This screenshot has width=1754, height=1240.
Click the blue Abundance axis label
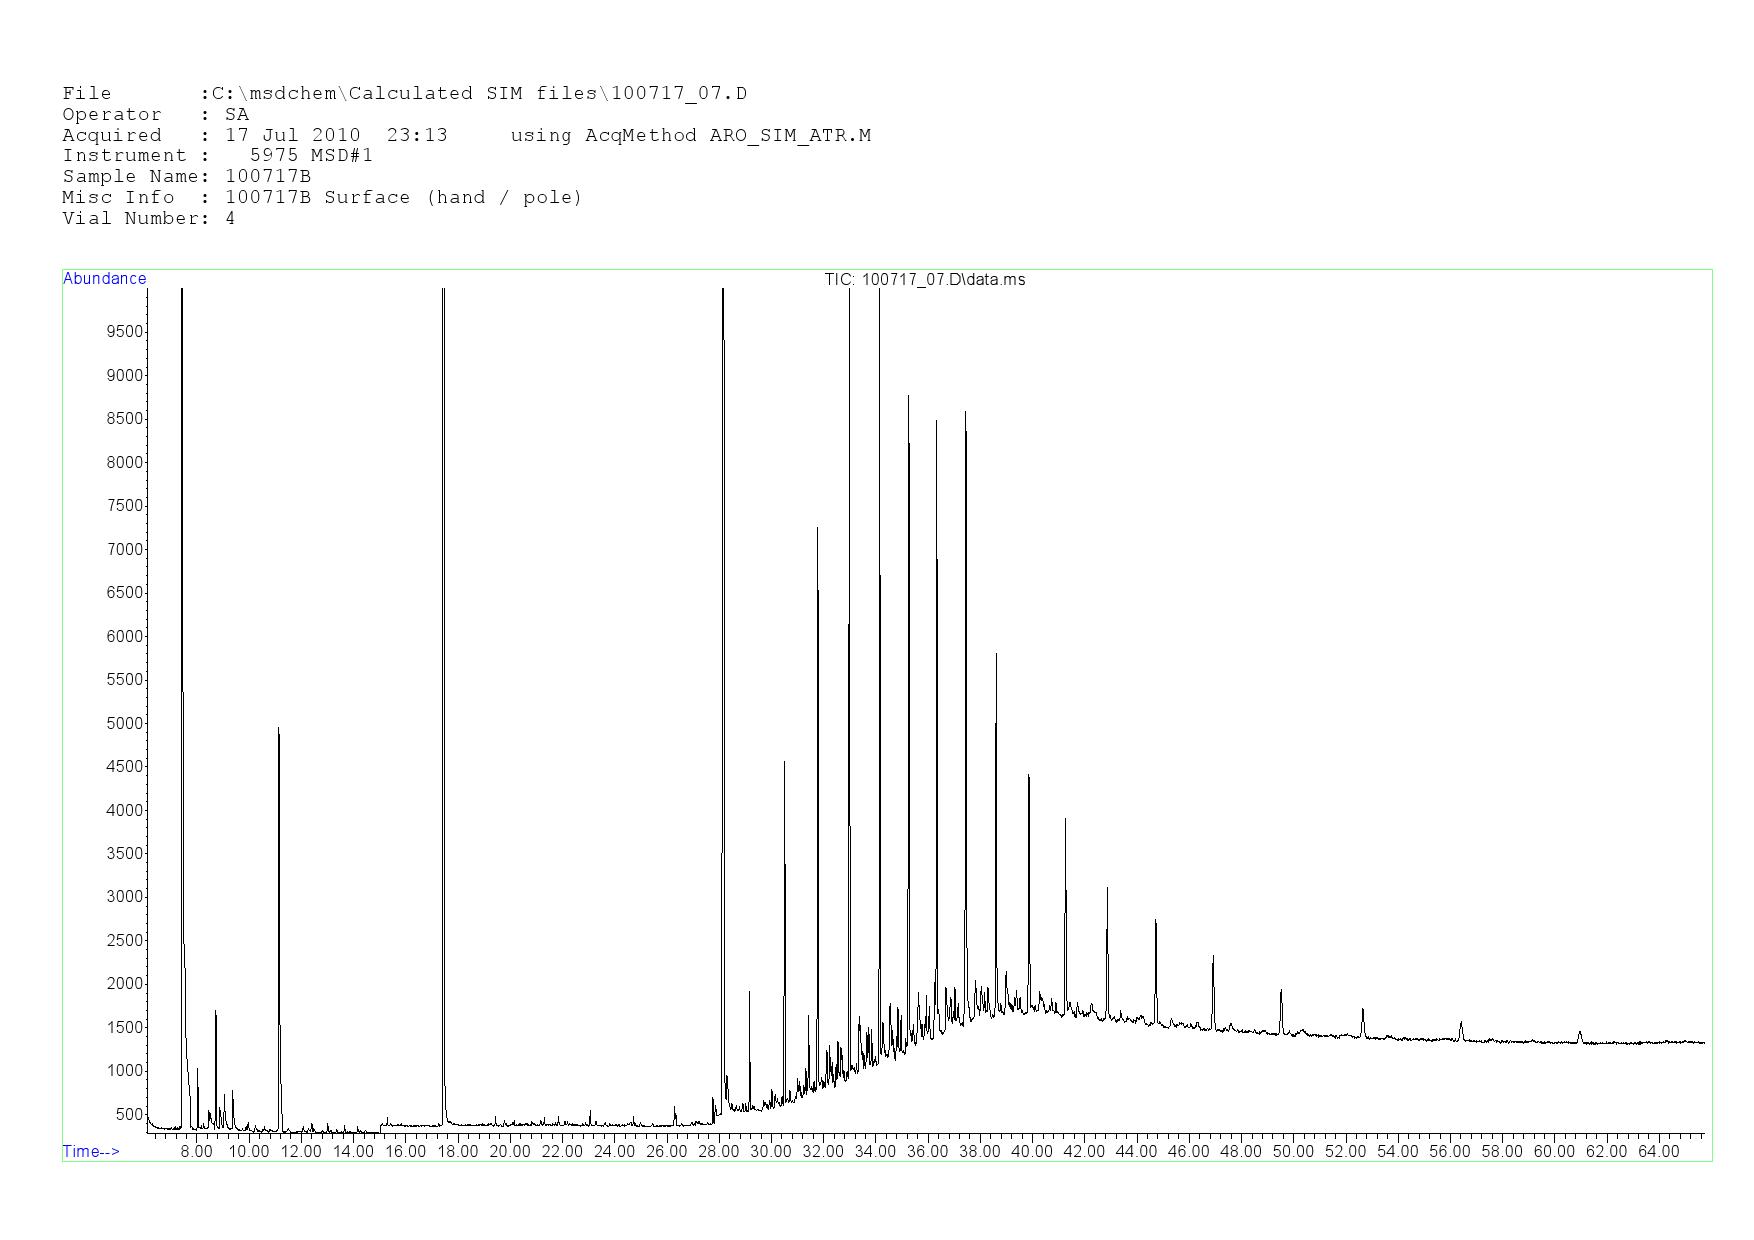[104, 279]
